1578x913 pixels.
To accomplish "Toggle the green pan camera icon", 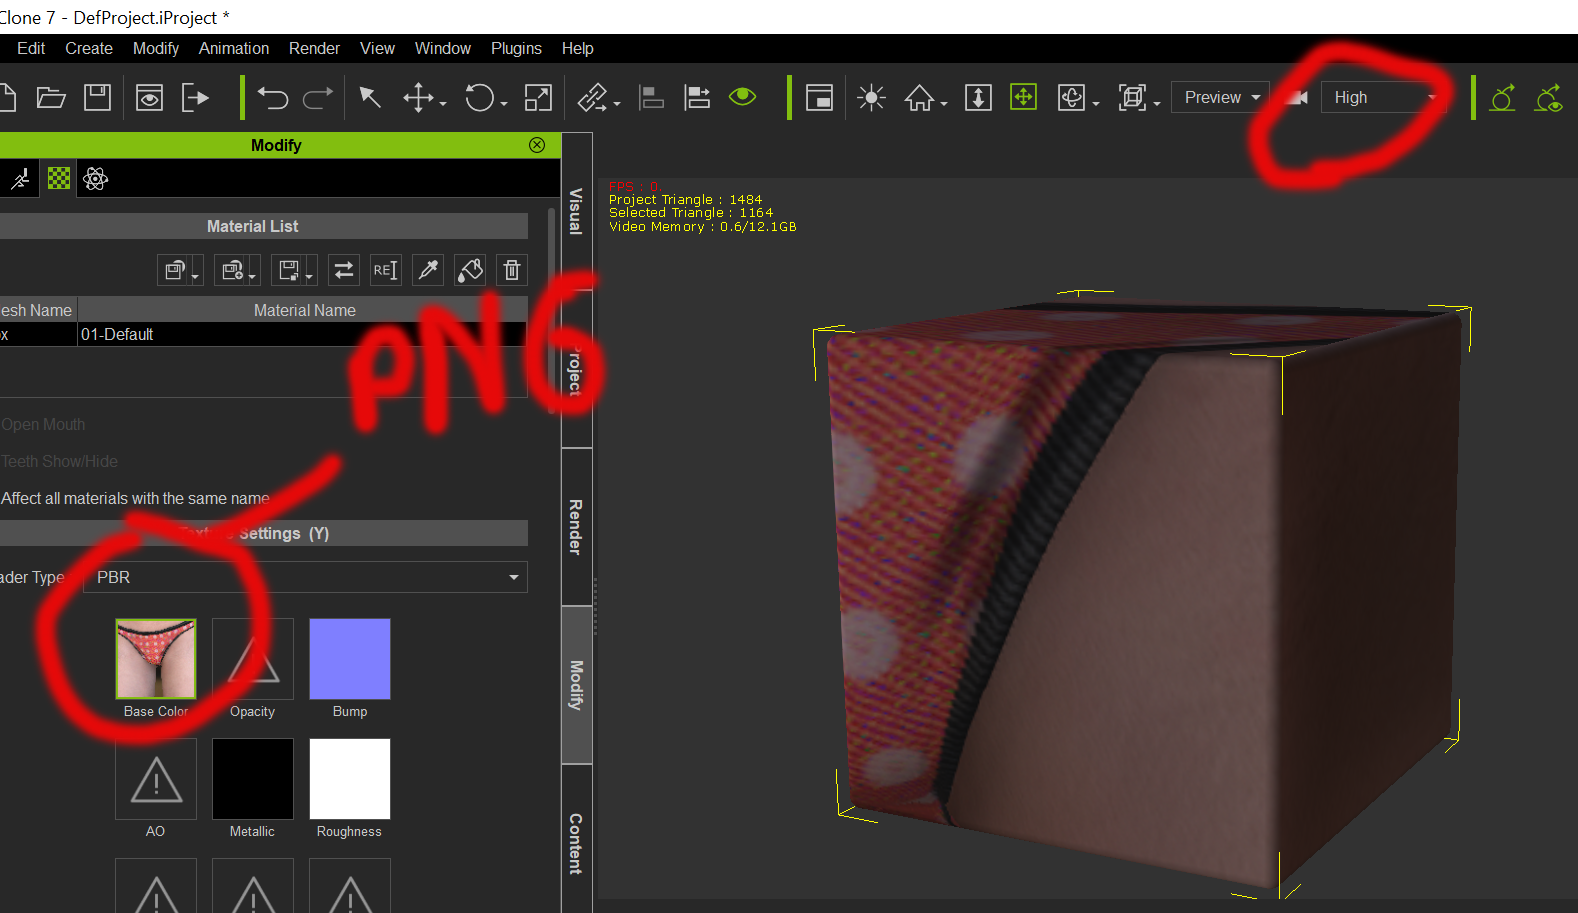I will click(x=1023, y=97).
